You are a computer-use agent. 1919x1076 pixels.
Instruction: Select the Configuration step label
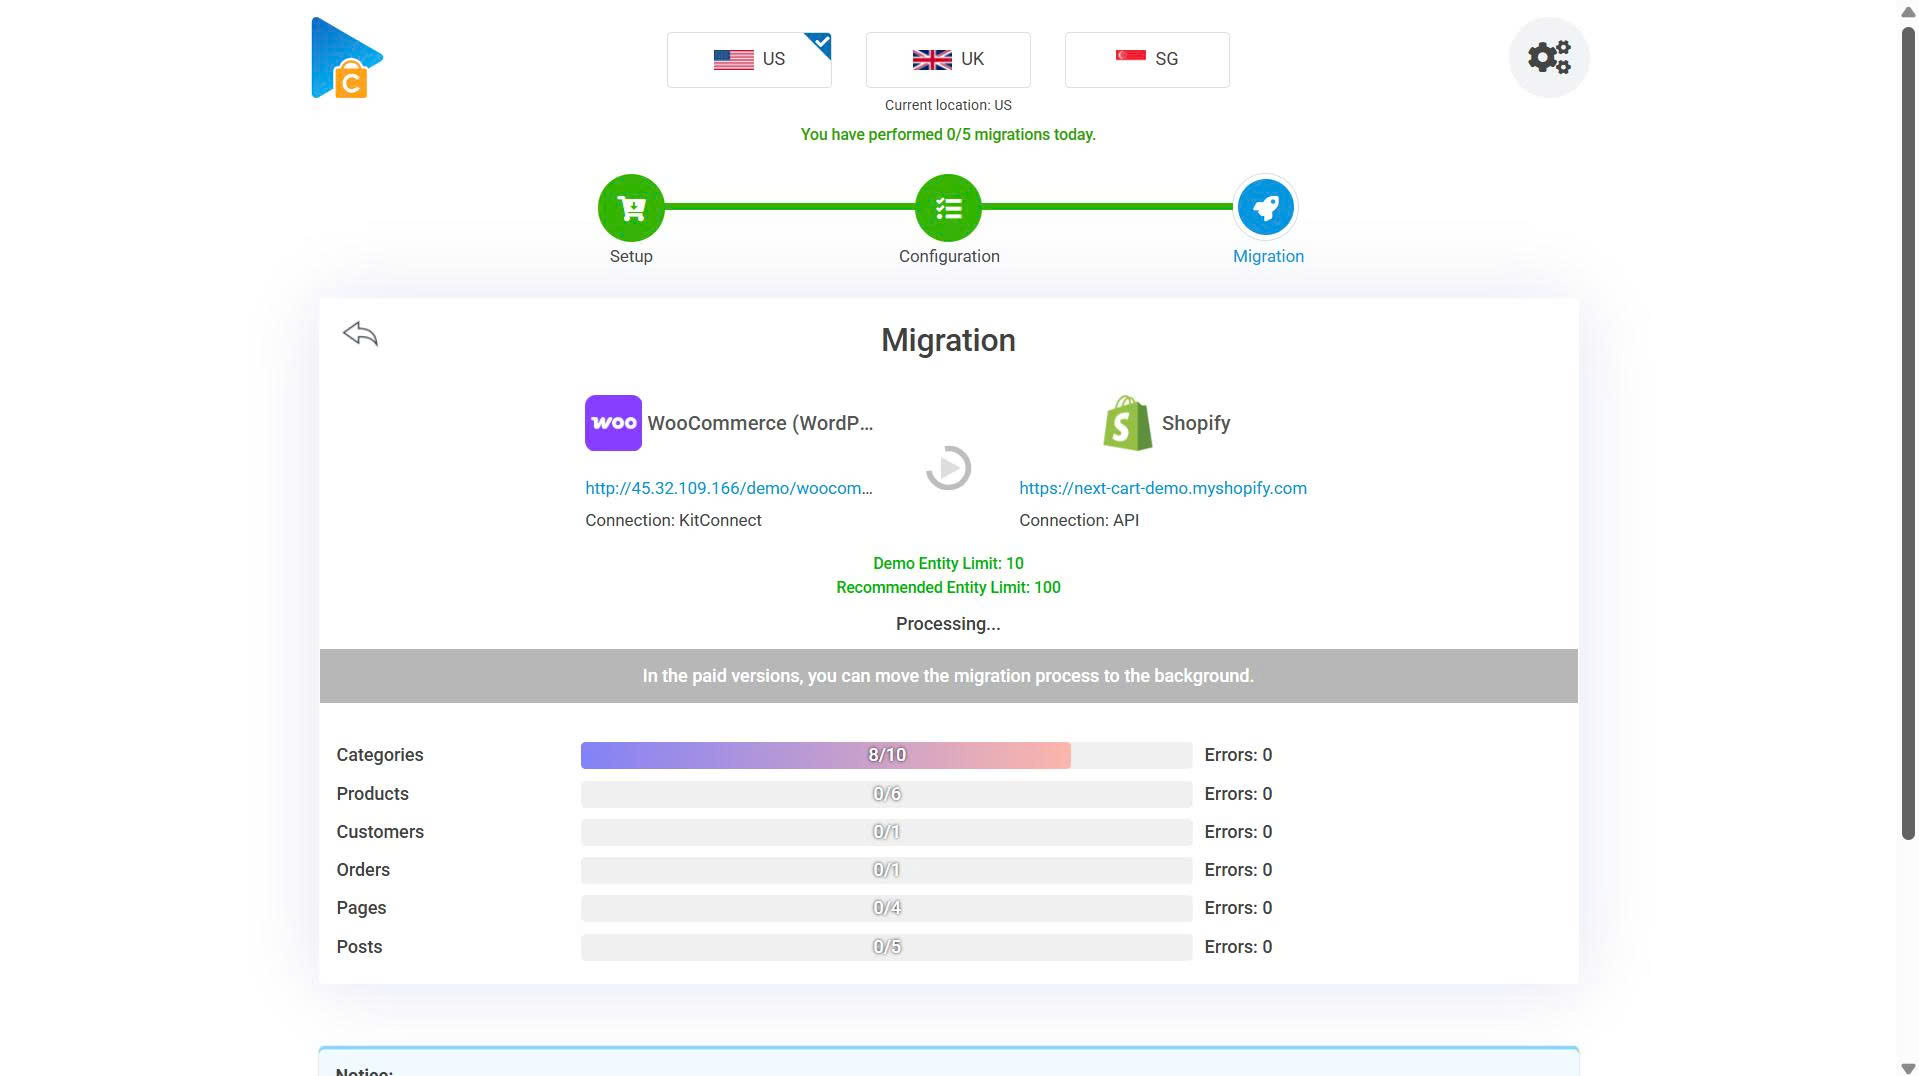[948, 256]
